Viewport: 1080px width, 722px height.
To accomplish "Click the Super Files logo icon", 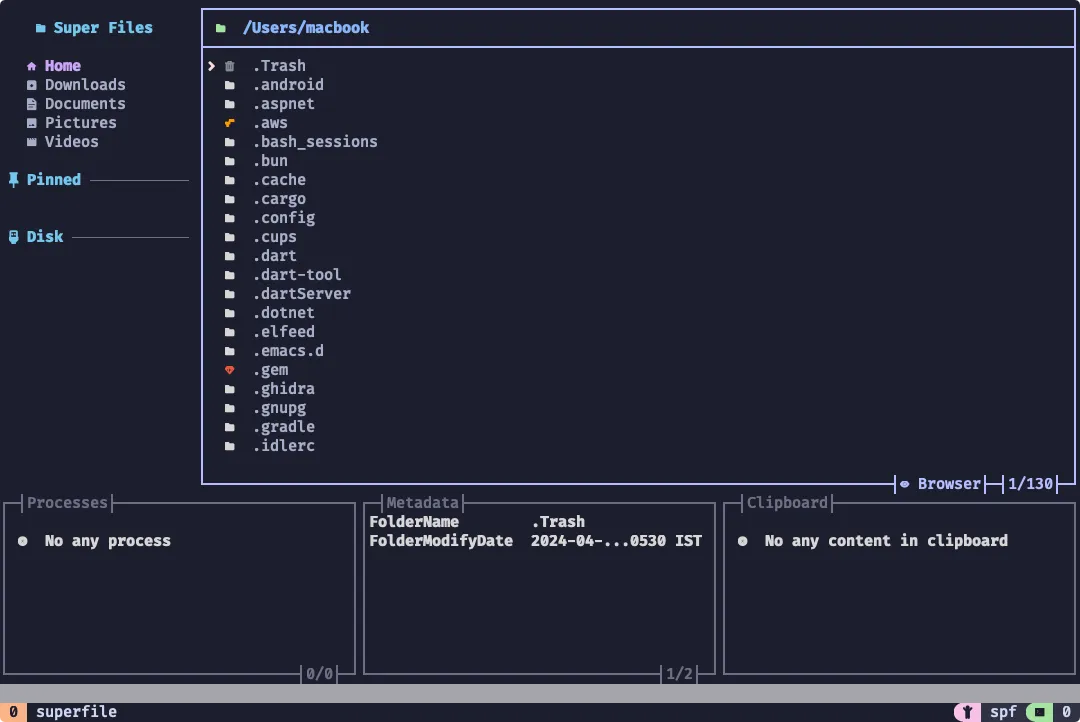I will pos(39,27).
